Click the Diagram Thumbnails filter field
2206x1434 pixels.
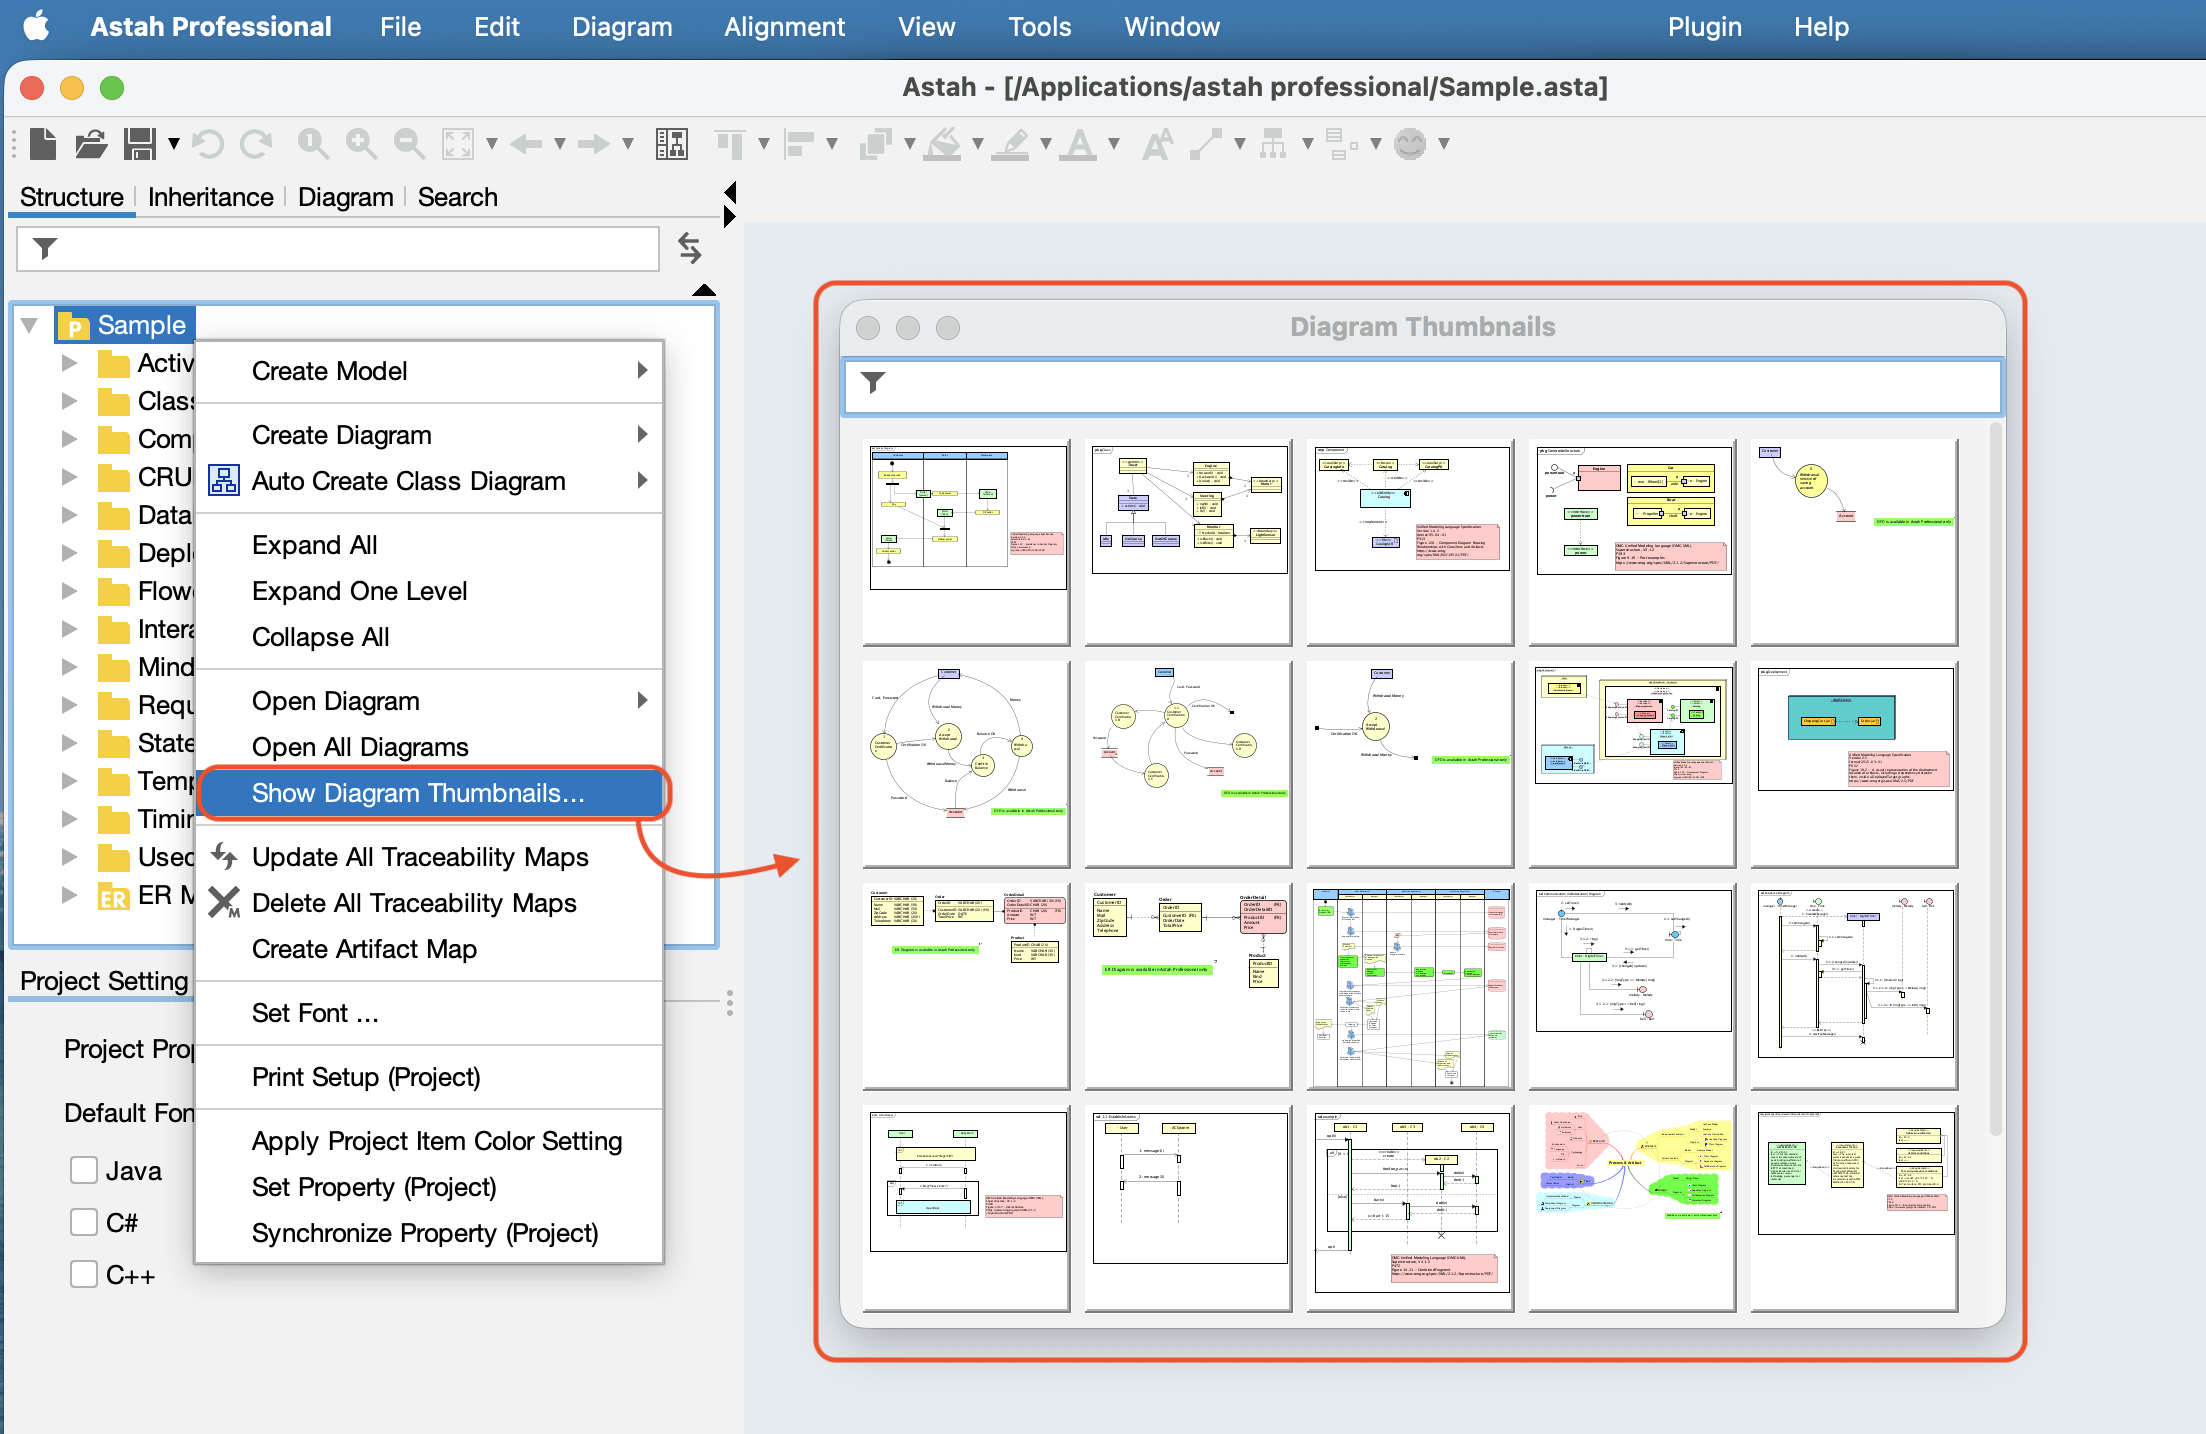(1422, 386)
